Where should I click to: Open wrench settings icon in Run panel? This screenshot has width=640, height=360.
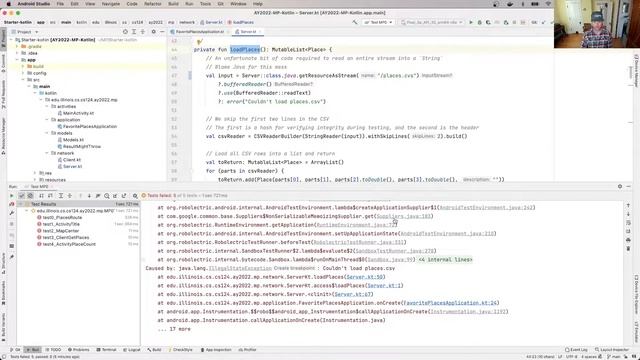11,213
